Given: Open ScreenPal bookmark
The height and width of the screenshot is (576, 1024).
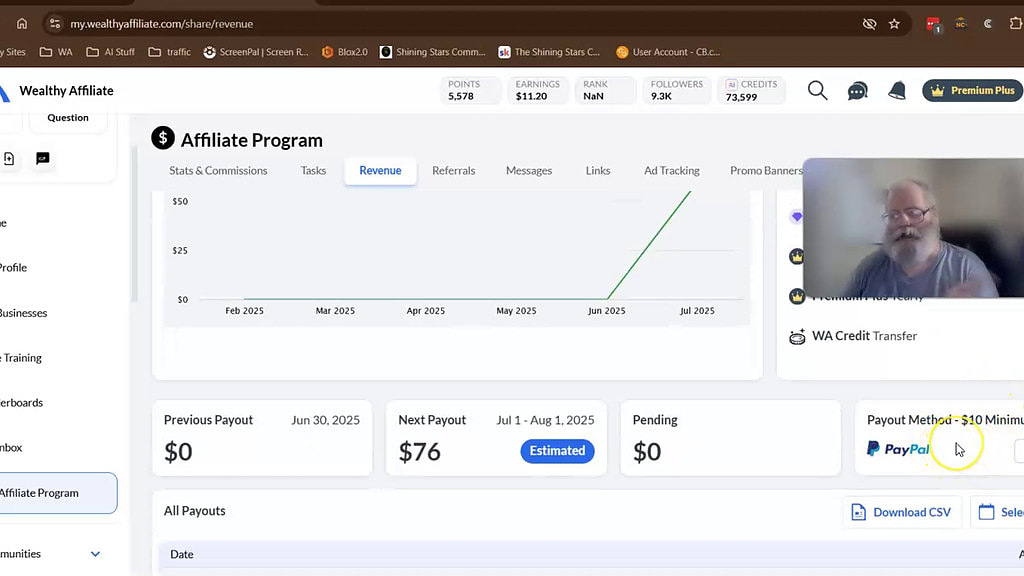Looking at the screenshot, I should [255, 52].
